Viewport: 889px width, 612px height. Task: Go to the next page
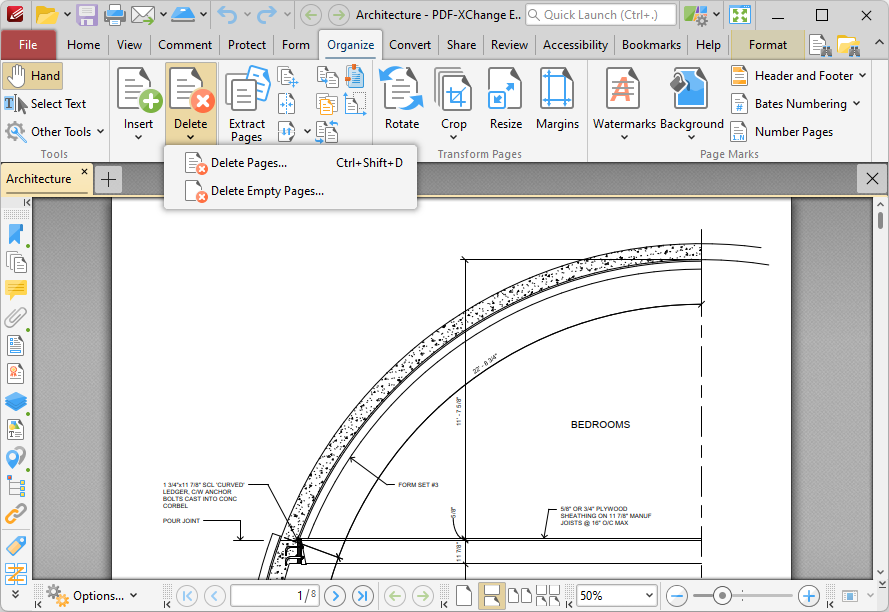click(336, 596)
